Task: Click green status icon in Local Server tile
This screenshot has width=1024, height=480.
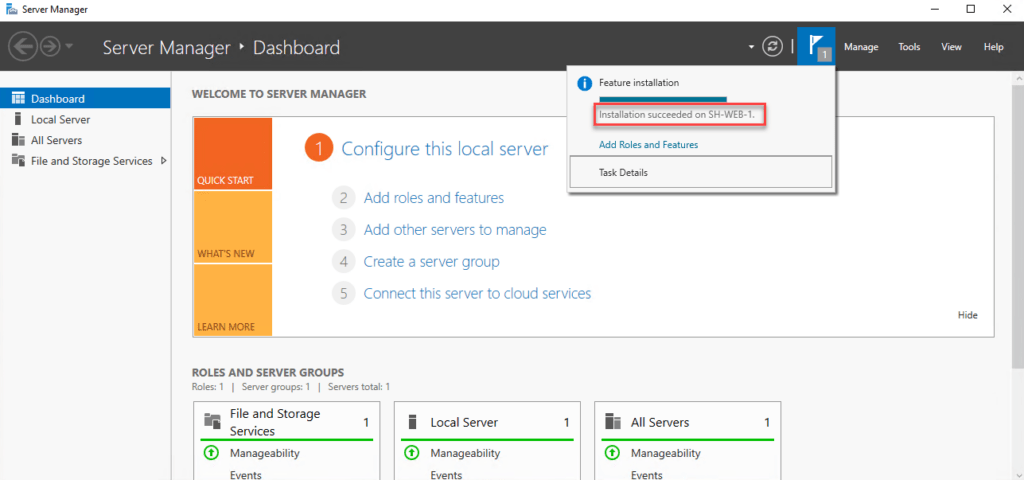Action: [411, 453]
